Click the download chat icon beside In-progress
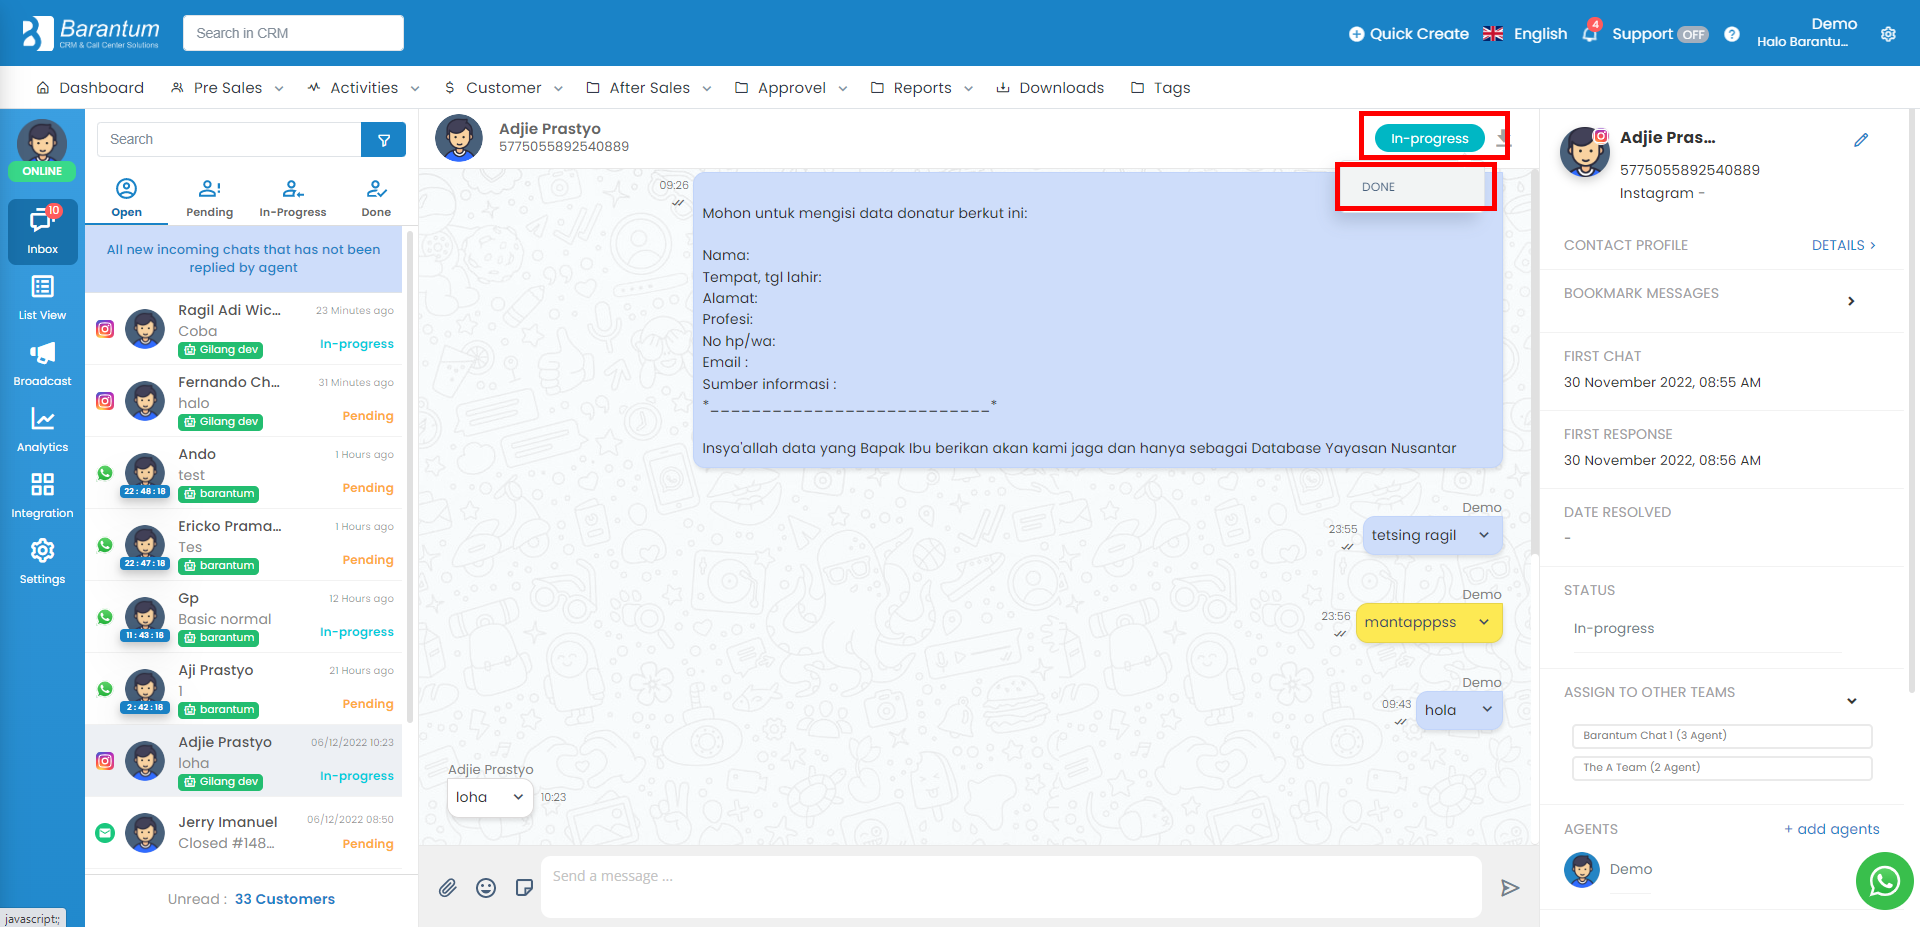Viewport: 1920px width, 927px height. point(1502,139)
